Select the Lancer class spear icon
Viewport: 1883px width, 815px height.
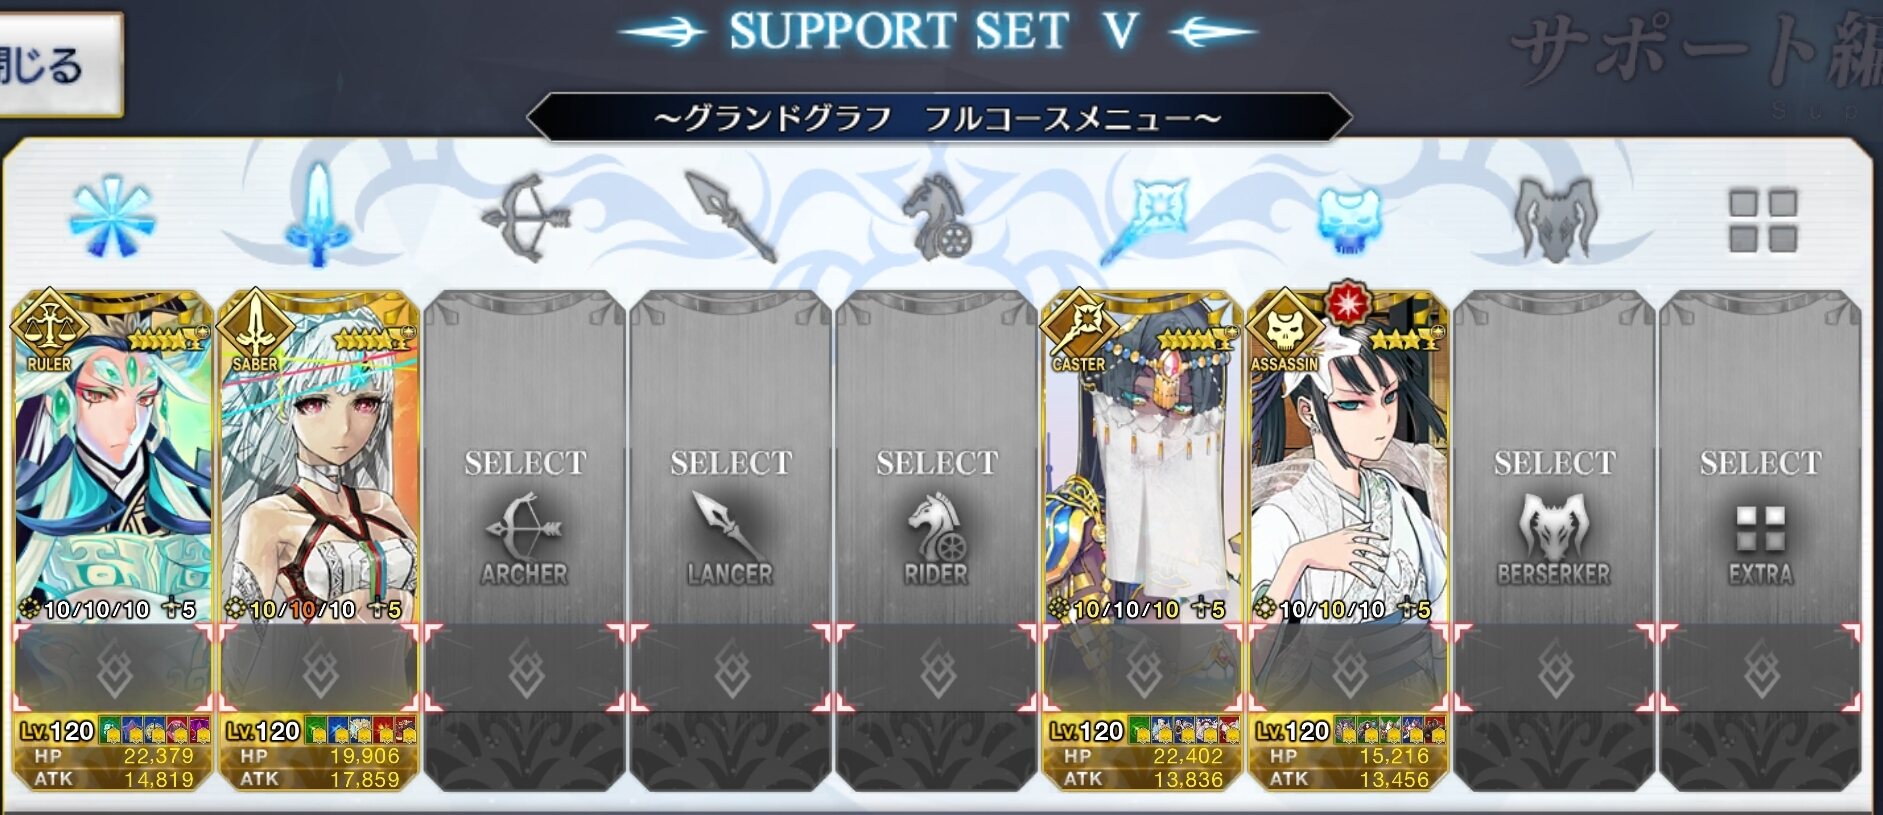pyautogui.click(x=730, y=217)
